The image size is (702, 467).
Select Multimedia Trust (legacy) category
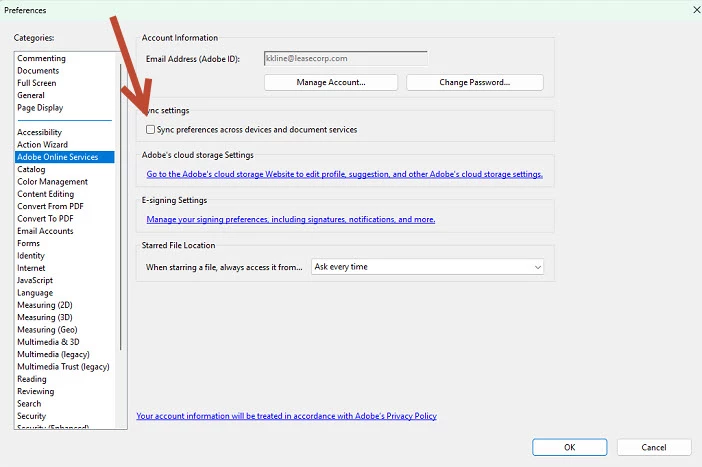tap(63, 367)
